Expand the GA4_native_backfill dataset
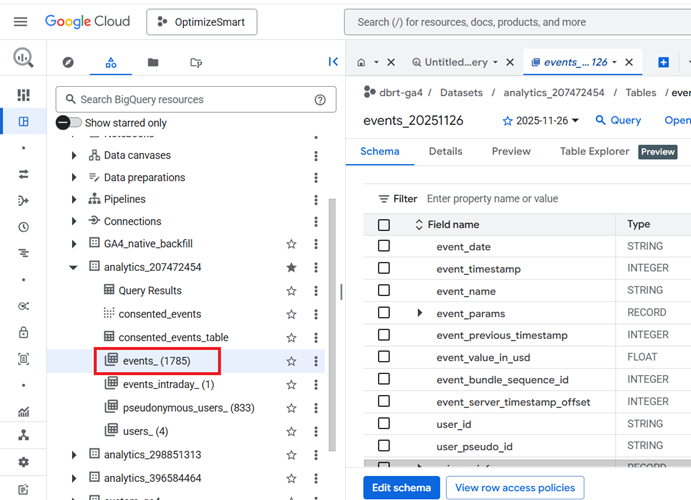The width and height of the screenshot is (691, 500). (x=74, y=244)
